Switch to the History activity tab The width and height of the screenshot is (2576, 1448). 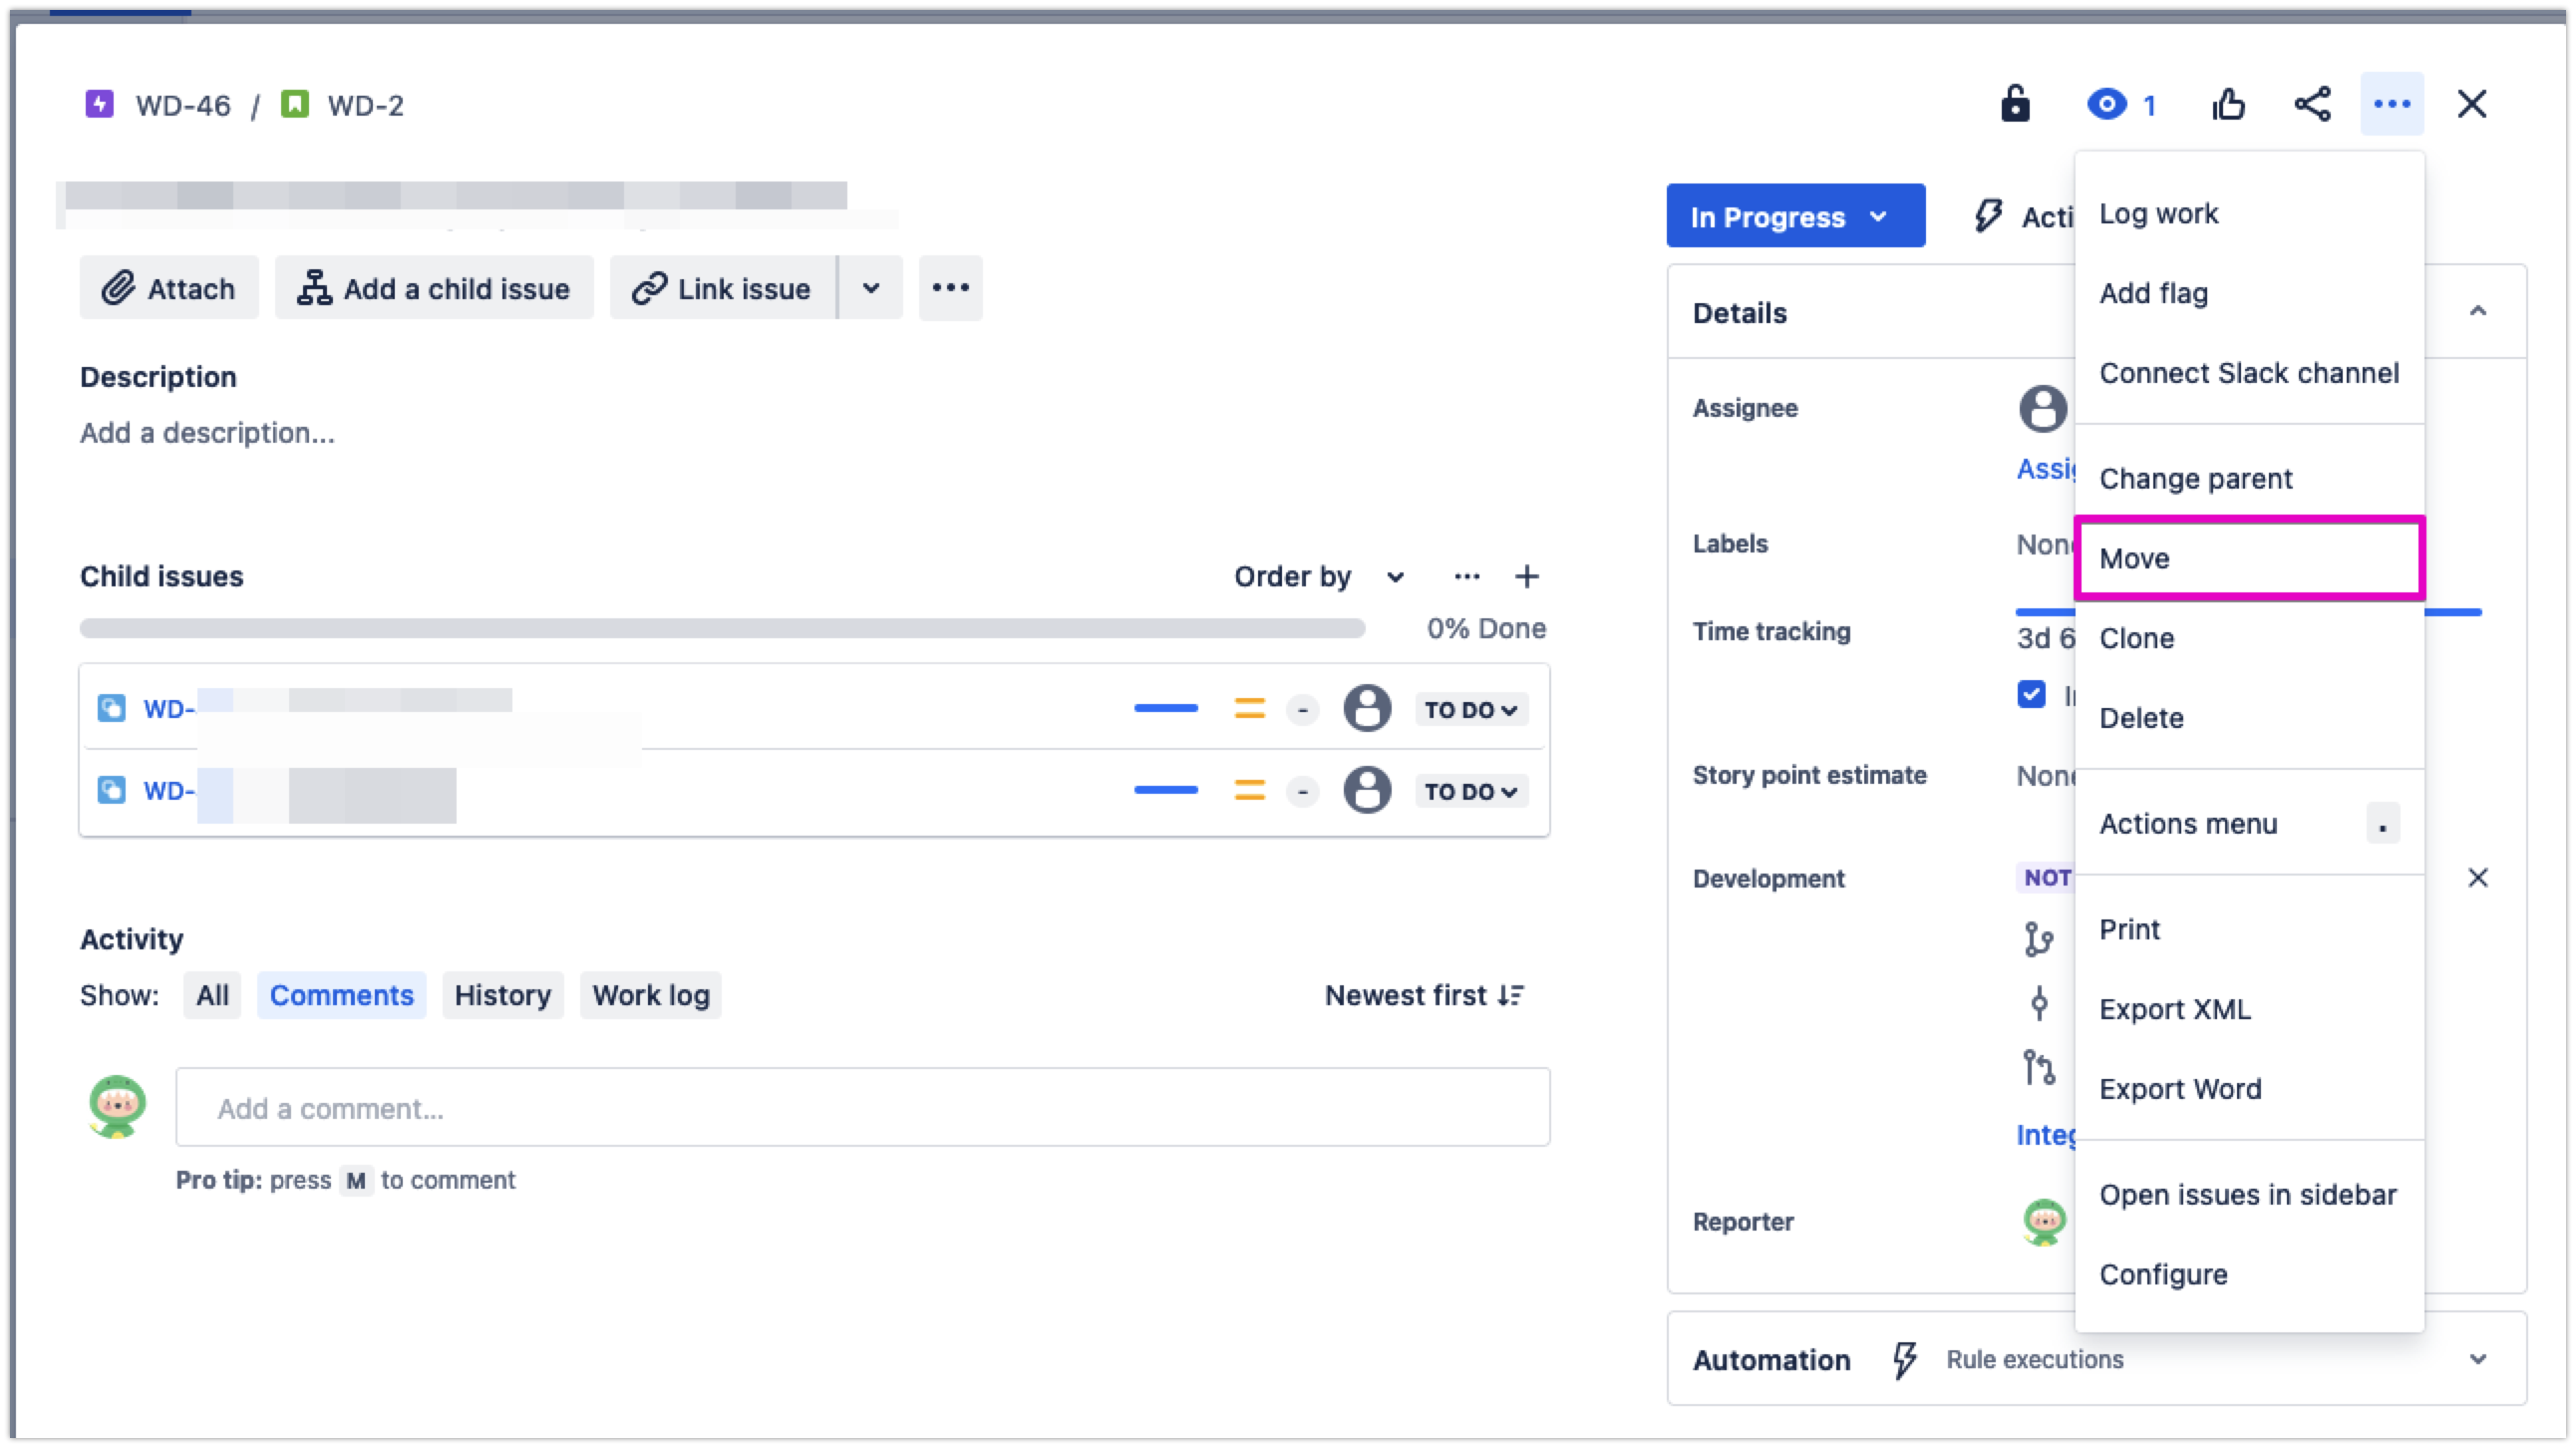(503, 994)
